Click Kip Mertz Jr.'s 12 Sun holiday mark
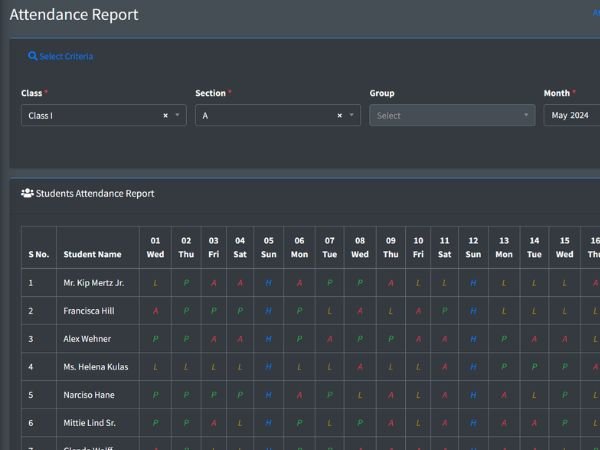The height and width of the screenshot is (450, 600). coord(473,283)
